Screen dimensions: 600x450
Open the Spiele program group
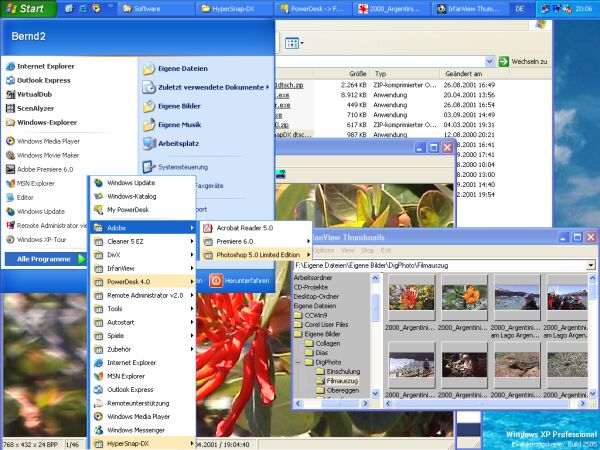pyautogui.click(x=143, y=336)
